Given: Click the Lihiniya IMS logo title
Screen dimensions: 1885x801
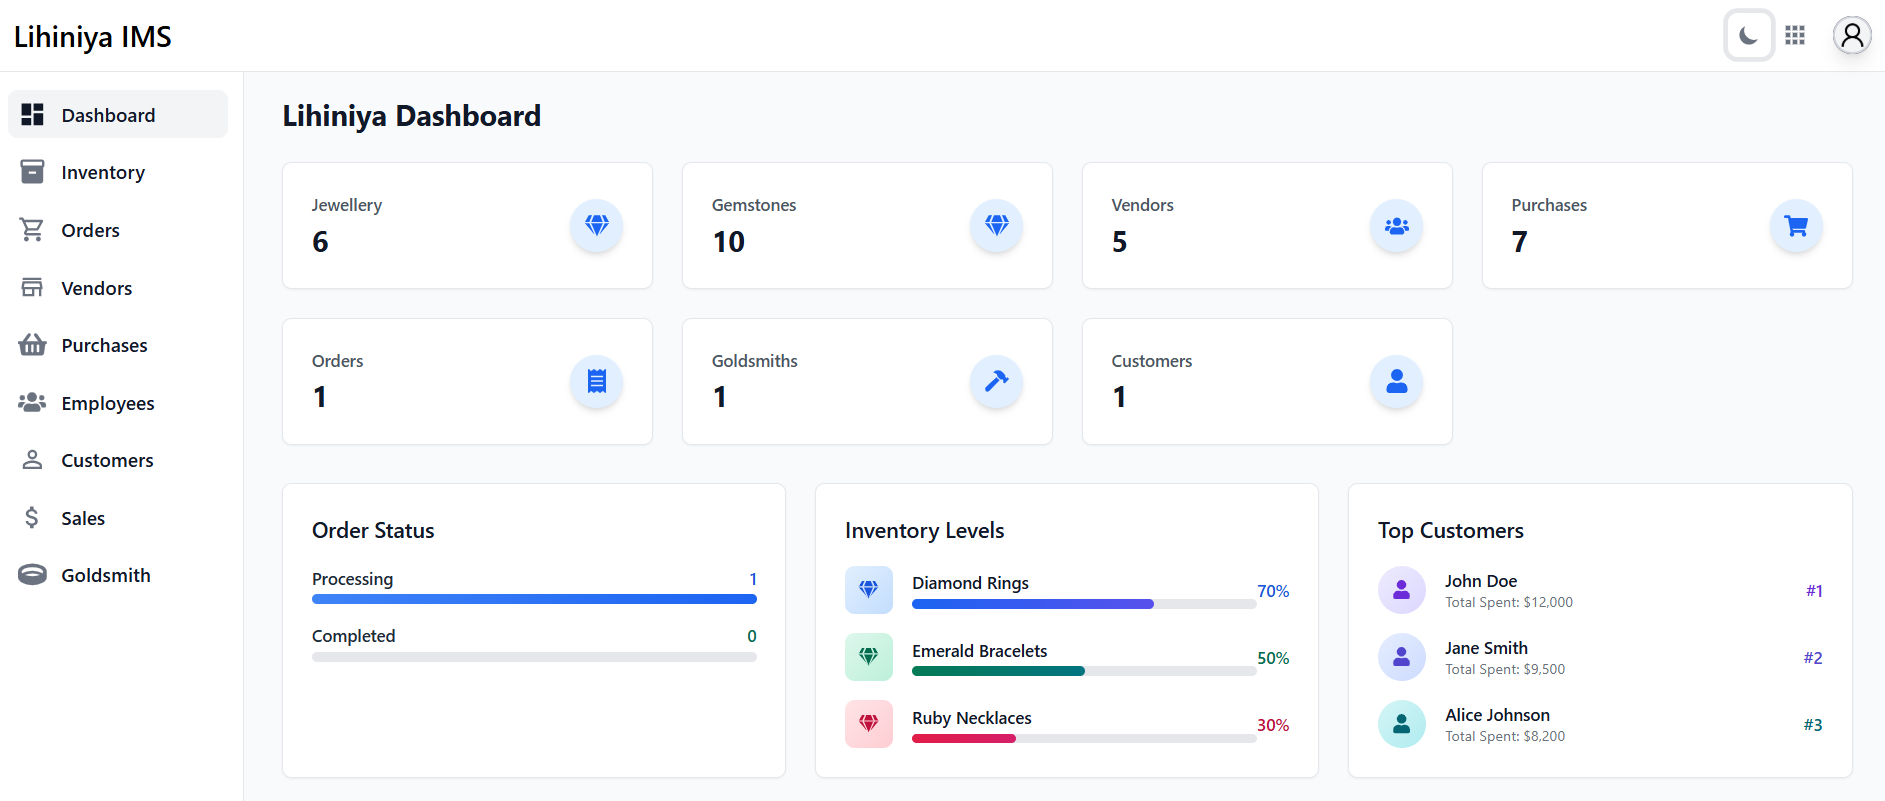Looking at the screenshot, I should pyautogui.click(x=93, y=37).
